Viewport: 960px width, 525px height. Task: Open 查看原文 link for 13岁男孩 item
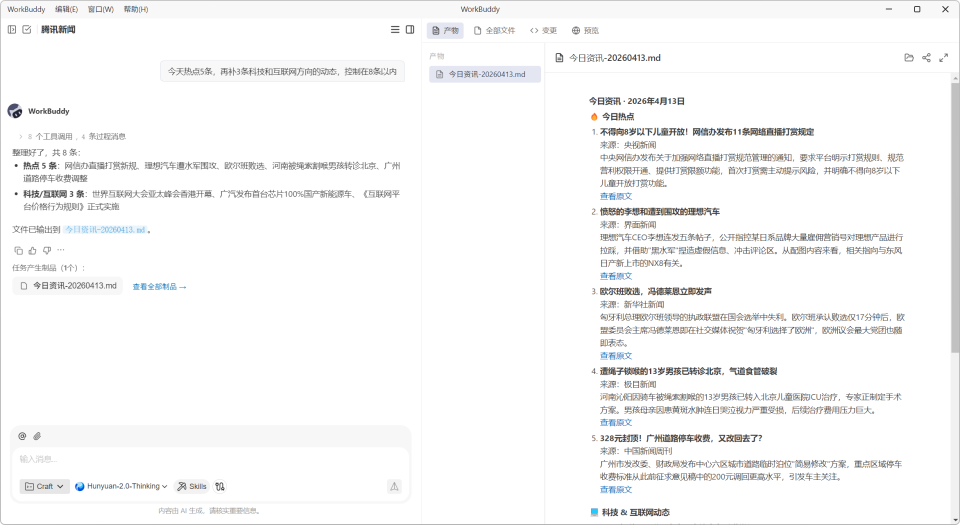(x=616, y=423)
